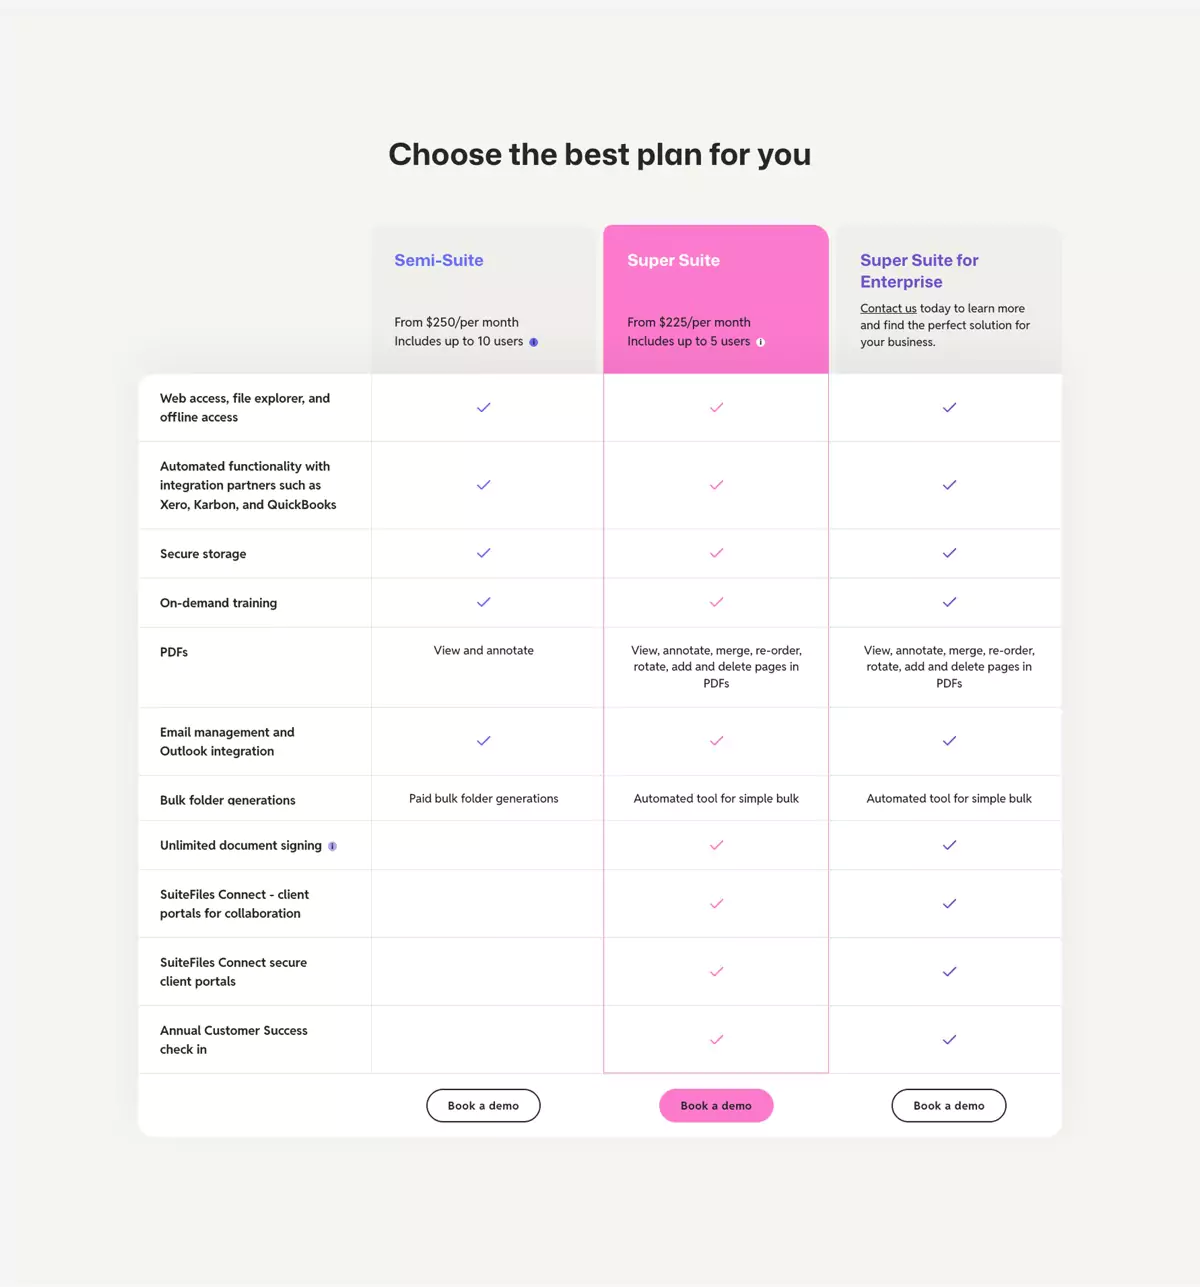
Task: Click the Semi-Suite View and annotate text
Action: (x=484, y=650)
